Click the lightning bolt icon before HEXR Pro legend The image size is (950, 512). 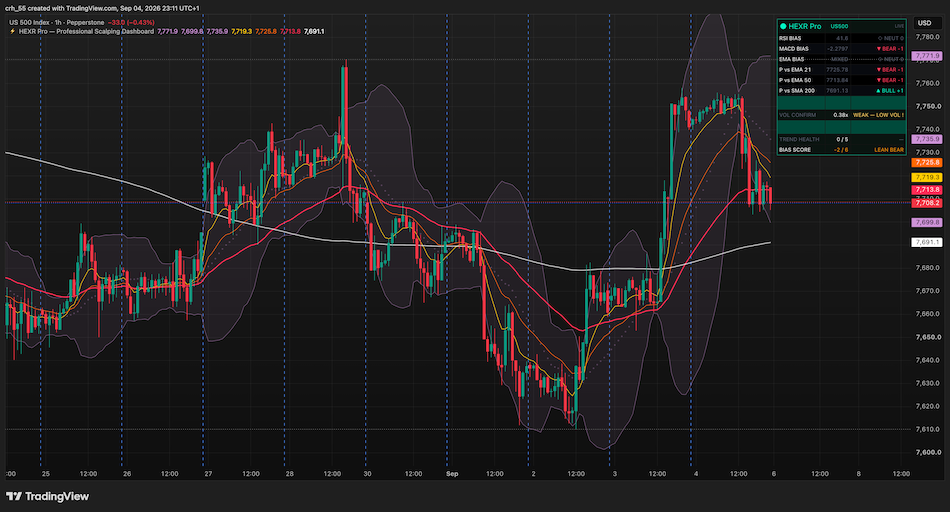click(x=12, y=31)
